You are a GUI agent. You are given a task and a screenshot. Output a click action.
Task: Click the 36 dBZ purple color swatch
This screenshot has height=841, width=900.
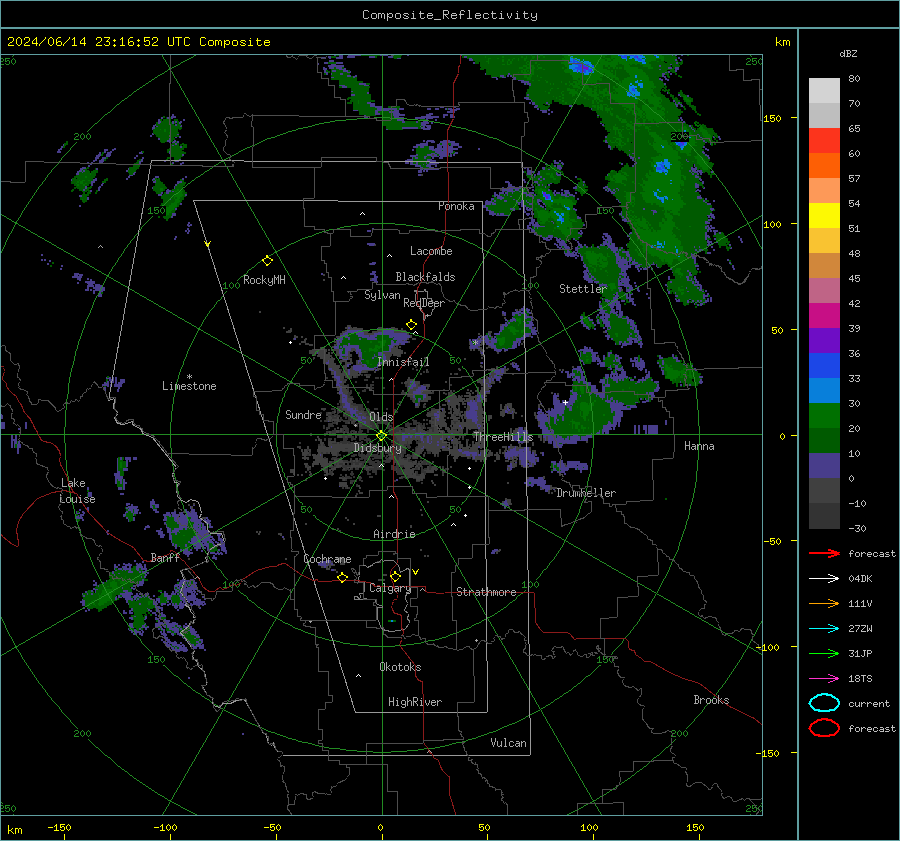click(x=824, y=340)
